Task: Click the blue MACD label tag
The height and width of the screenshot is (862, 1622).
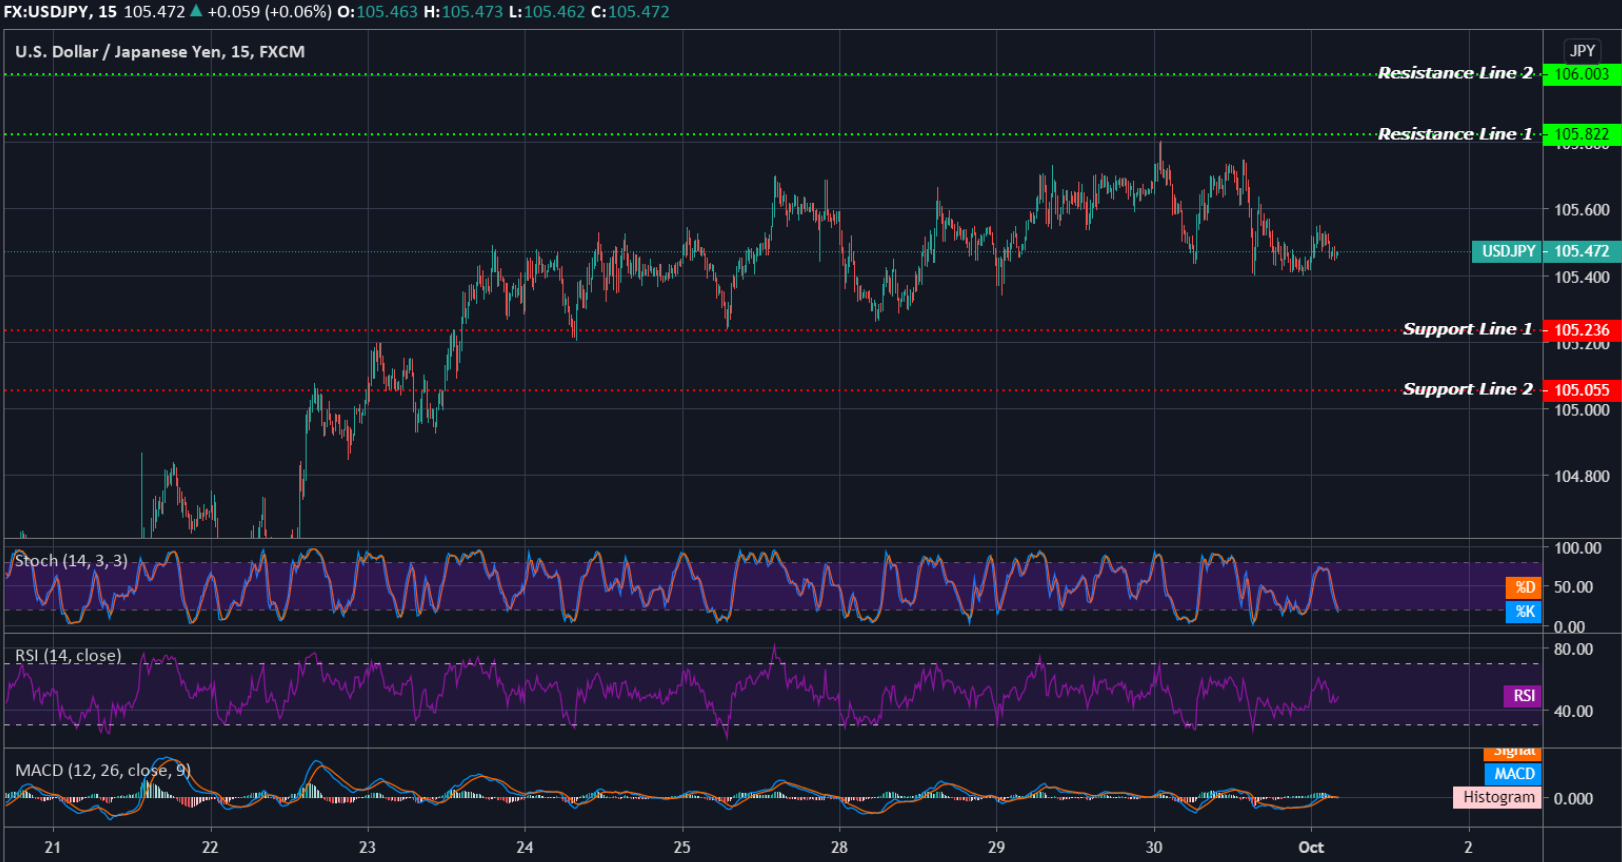Action: (x=1514, y=774)
